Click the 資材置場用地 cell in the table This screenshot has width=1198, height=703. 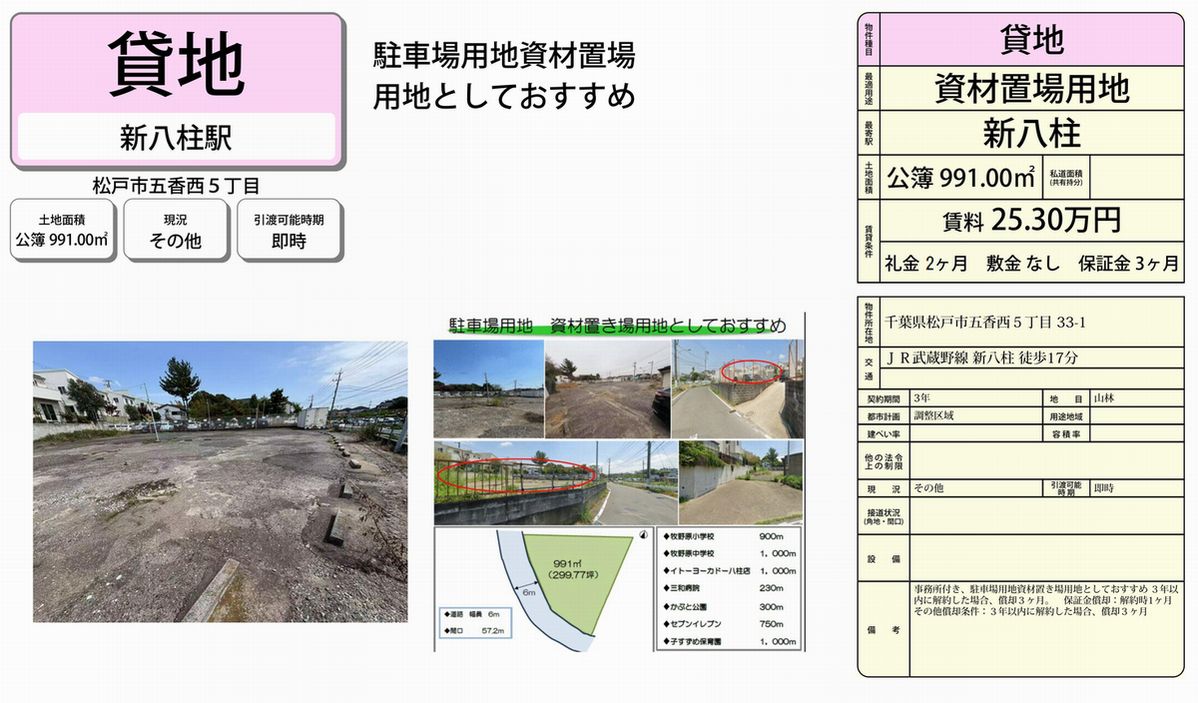tap(1030, 88)
